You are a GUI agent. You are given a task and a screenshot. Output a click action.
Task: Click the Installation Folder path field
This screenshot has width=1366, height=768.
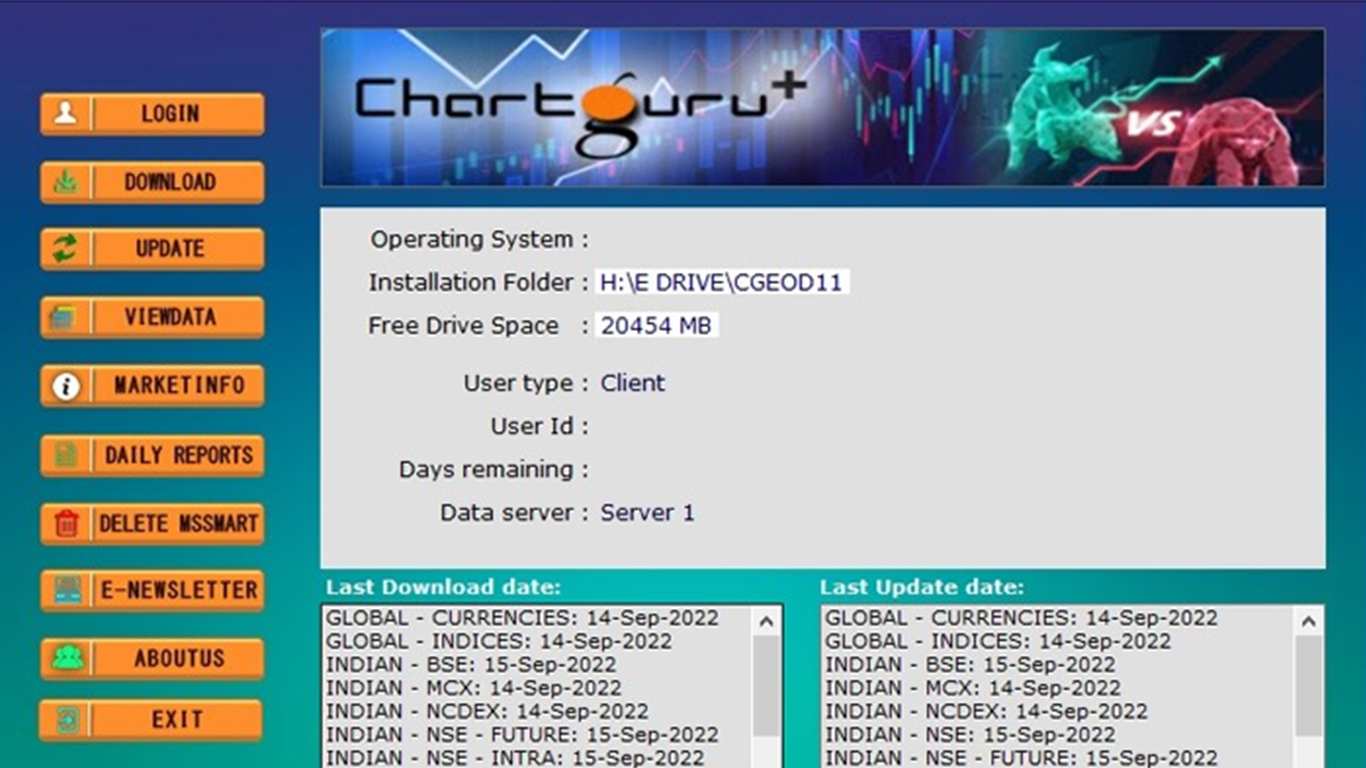click(722, 282)
